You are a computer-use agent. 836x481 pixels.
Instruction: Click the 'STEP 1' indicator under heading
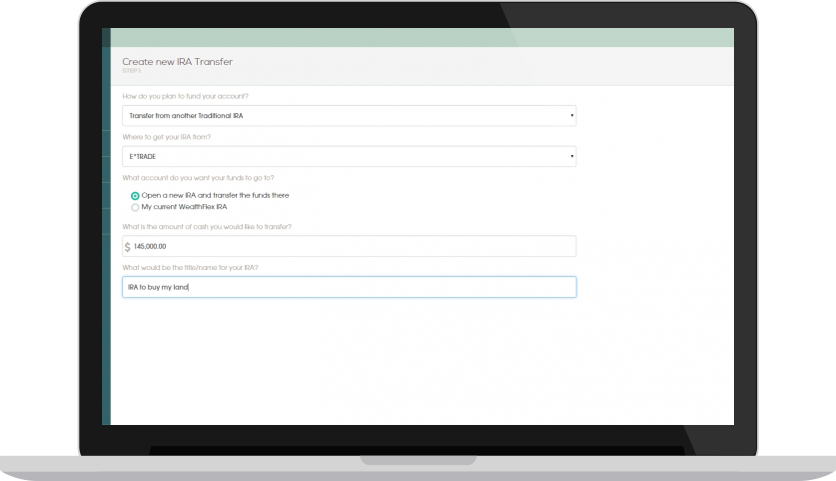tap(132, 72)
